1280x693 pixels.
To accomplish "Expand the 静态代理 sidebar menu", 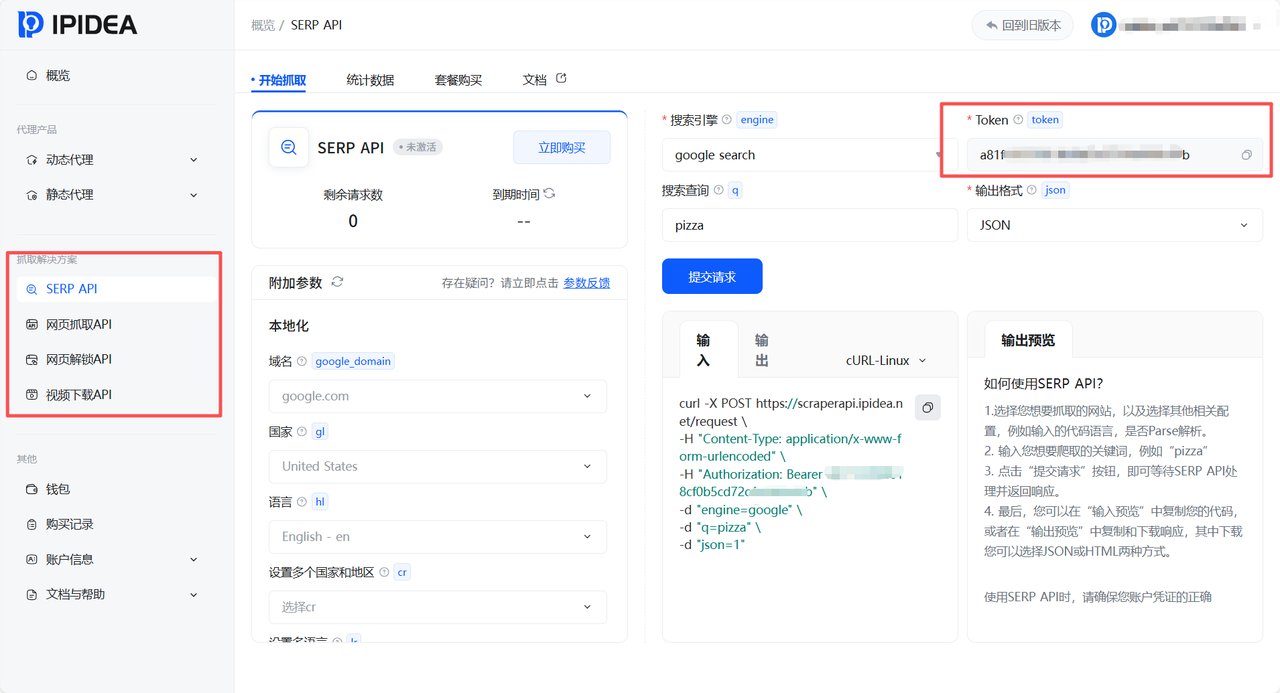I will click(x=193, y=195).
